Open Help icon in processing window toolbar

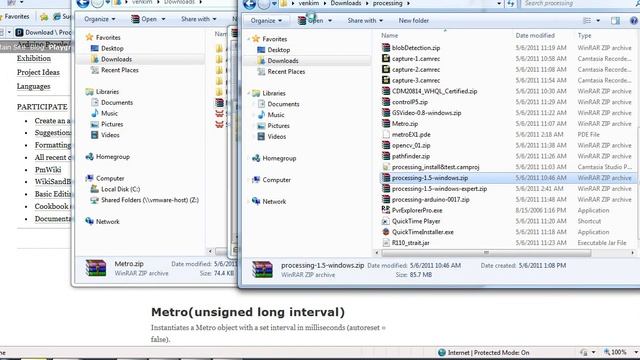click(634, 20)
